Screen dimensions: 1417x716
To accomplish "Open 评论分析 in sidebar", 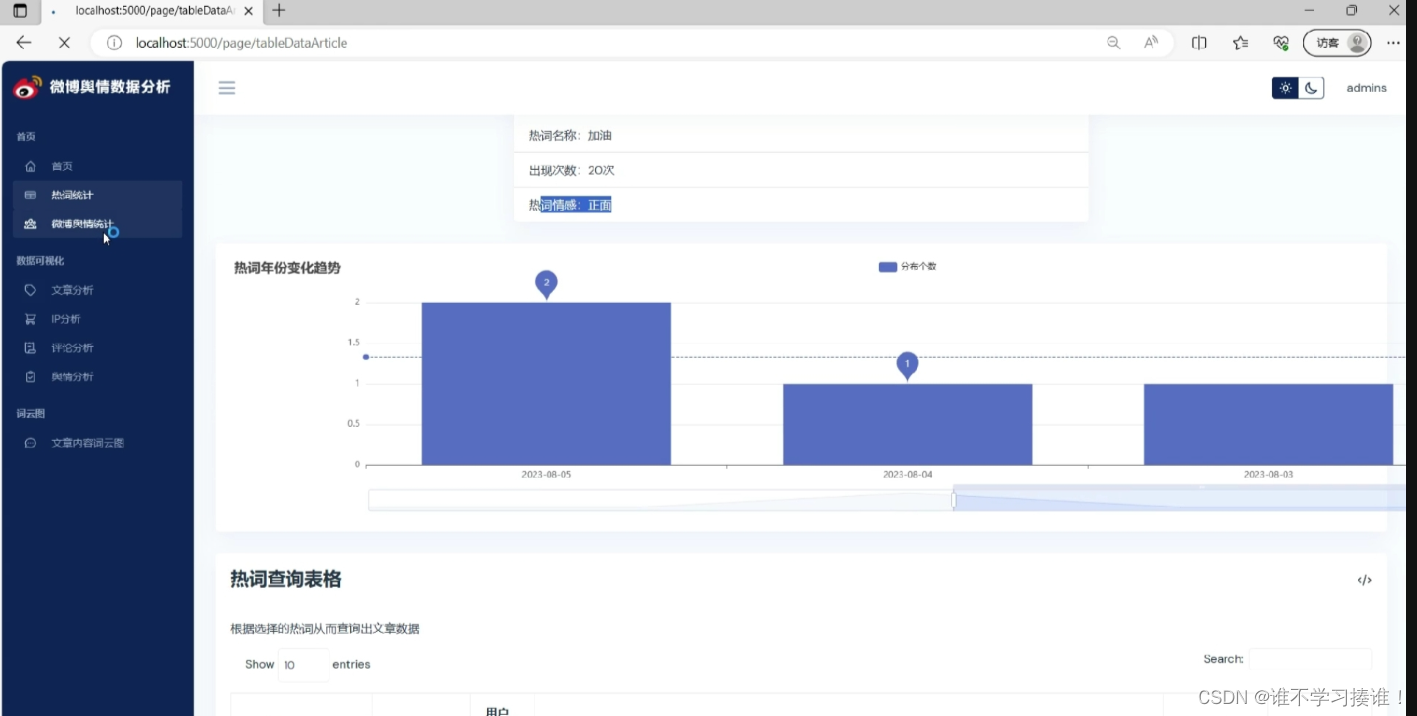I will click(x=72, y=348).
